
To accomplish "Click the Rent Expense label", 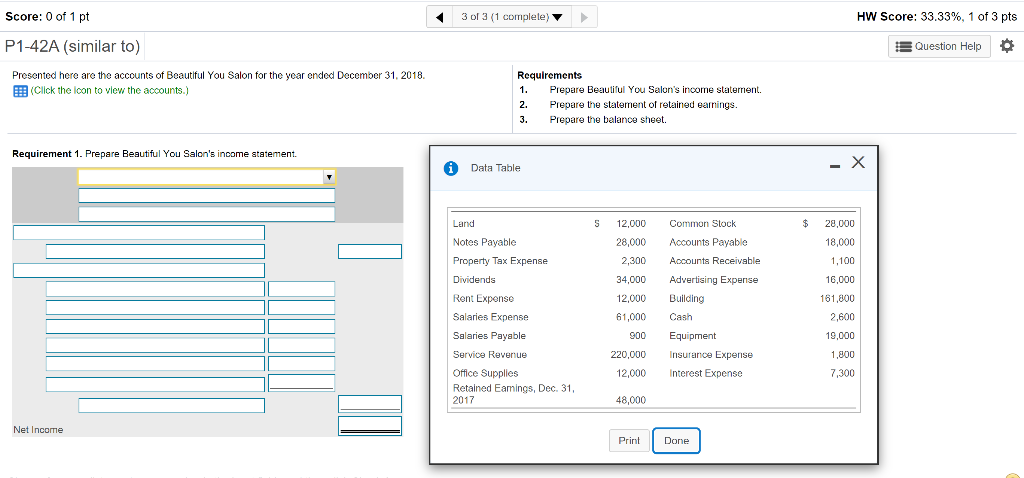I will coord(483,298).
